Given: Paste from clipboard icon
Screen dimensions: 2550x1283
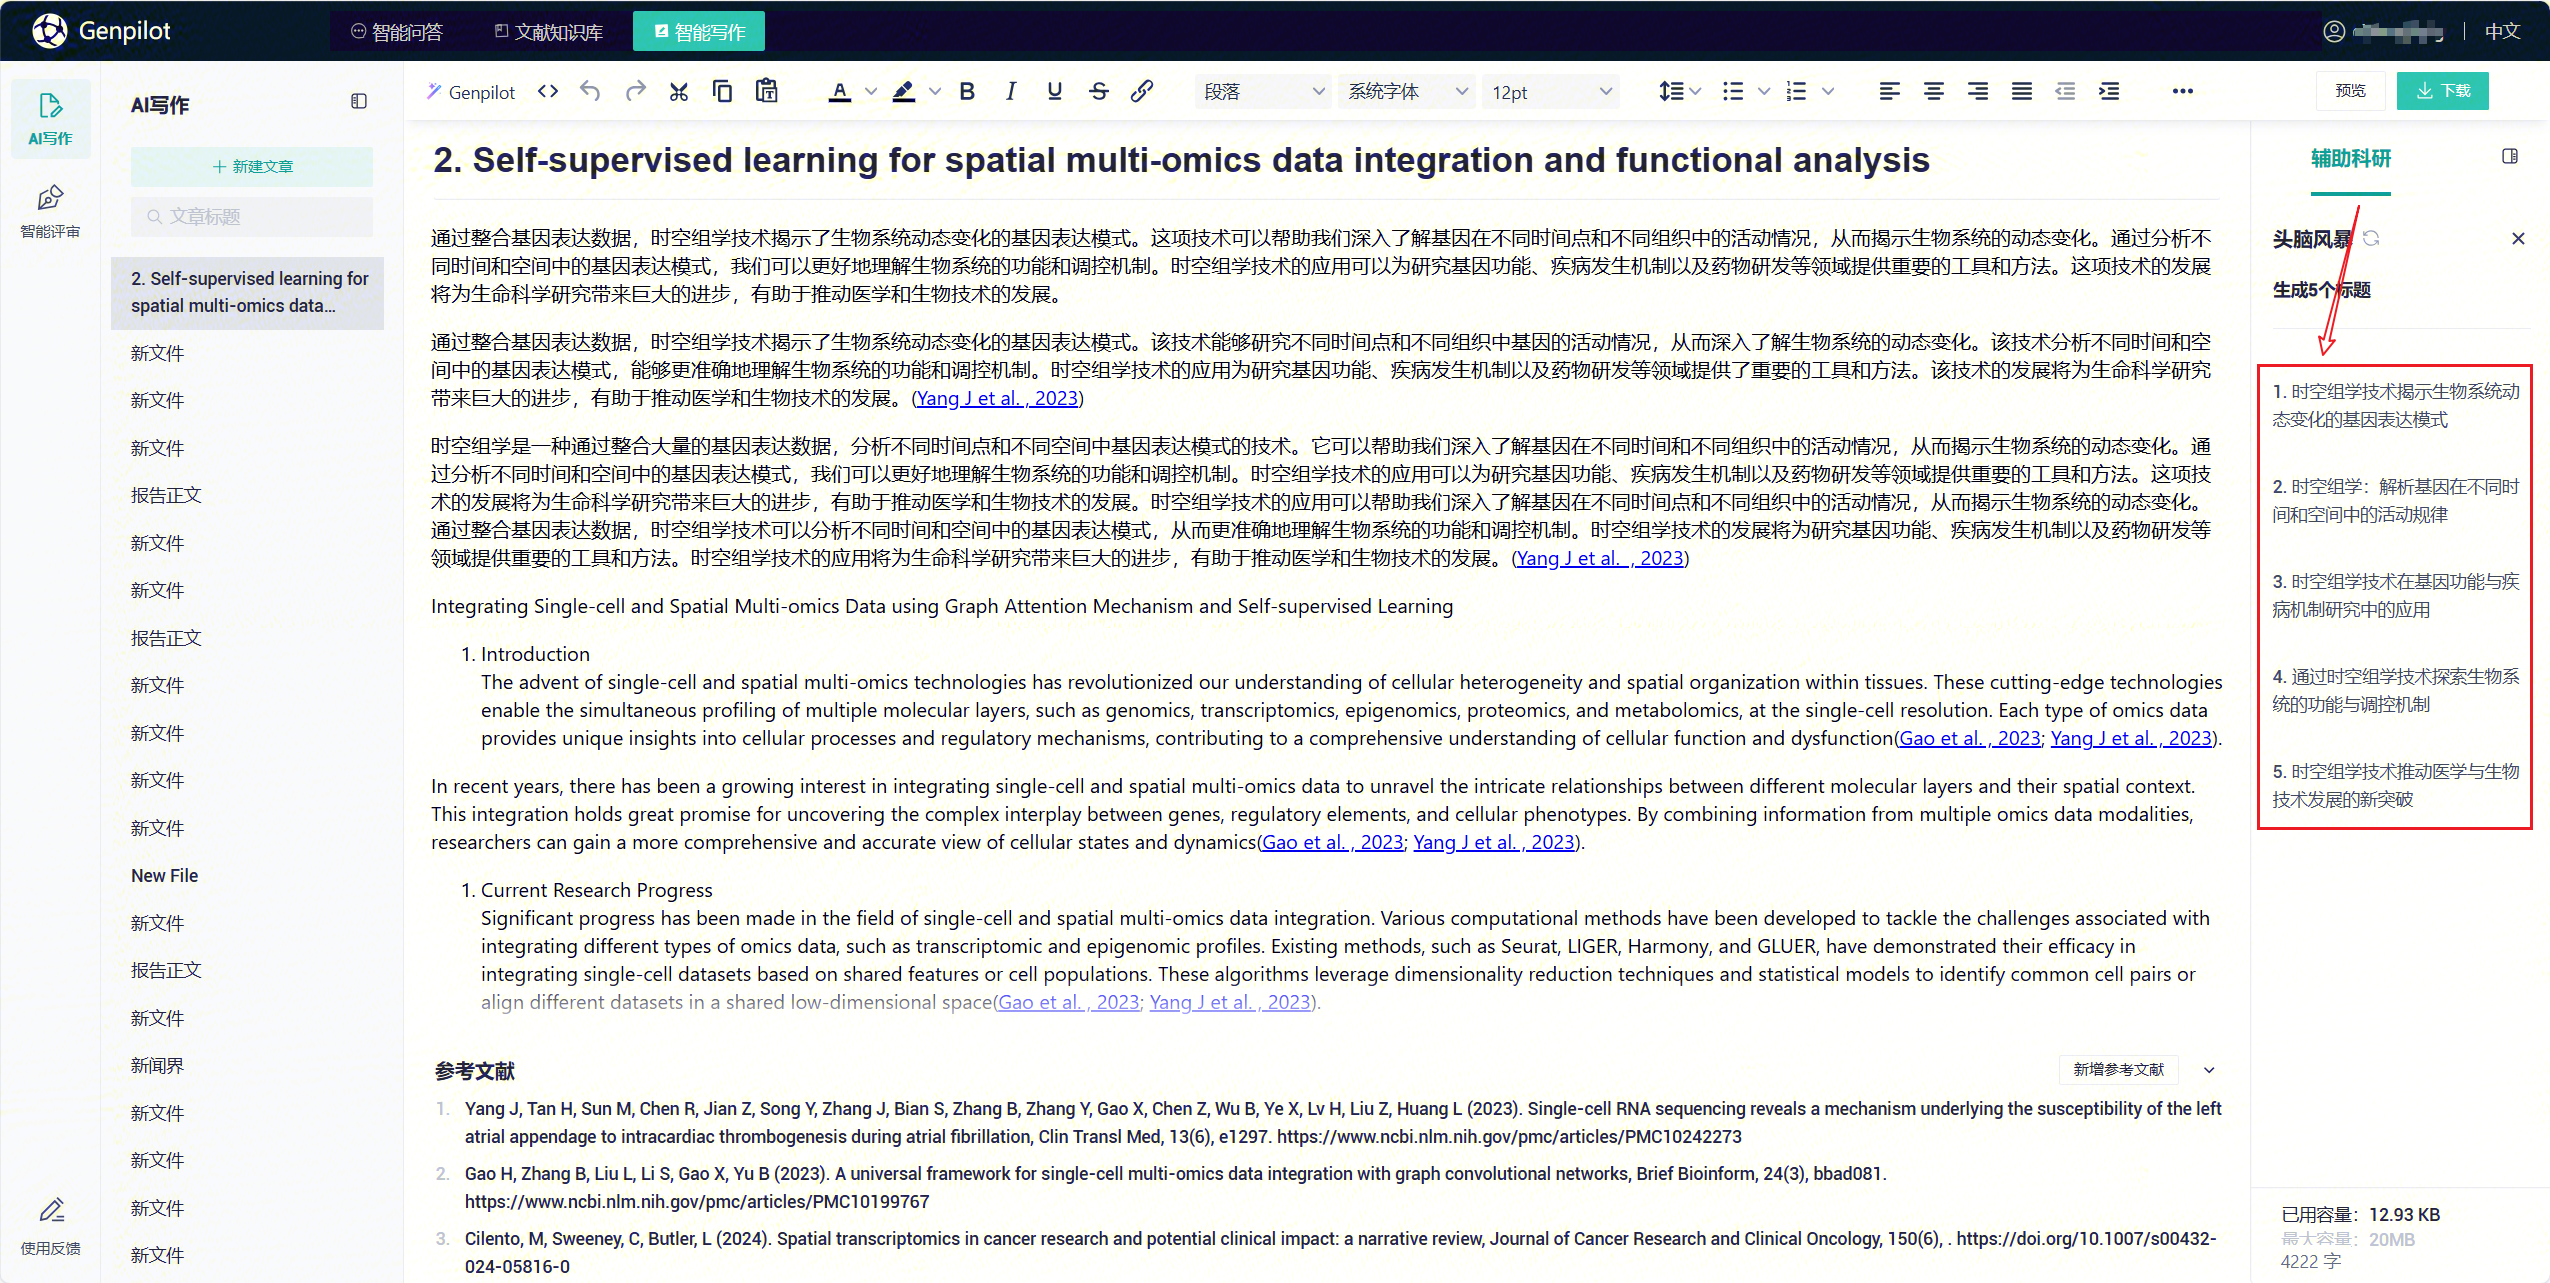Looking at the screenshot, I should 767,92.
